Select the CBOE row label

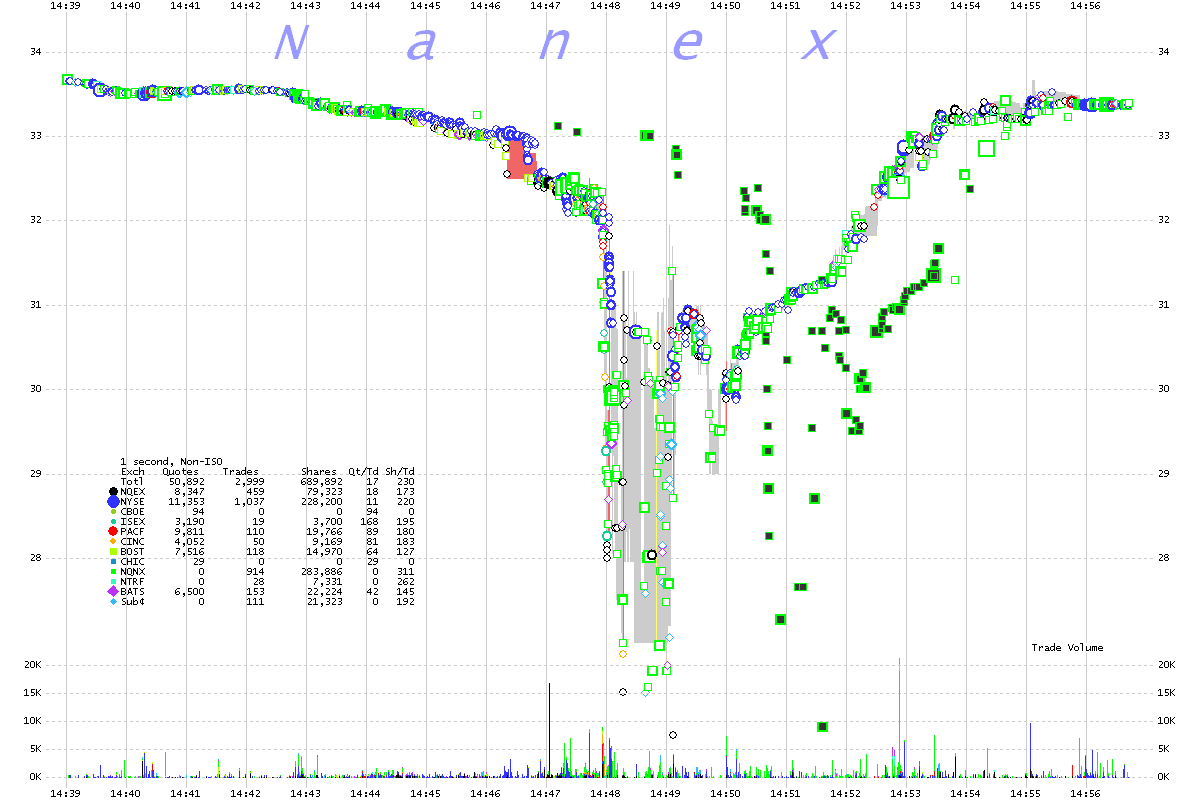coord(133,511)
